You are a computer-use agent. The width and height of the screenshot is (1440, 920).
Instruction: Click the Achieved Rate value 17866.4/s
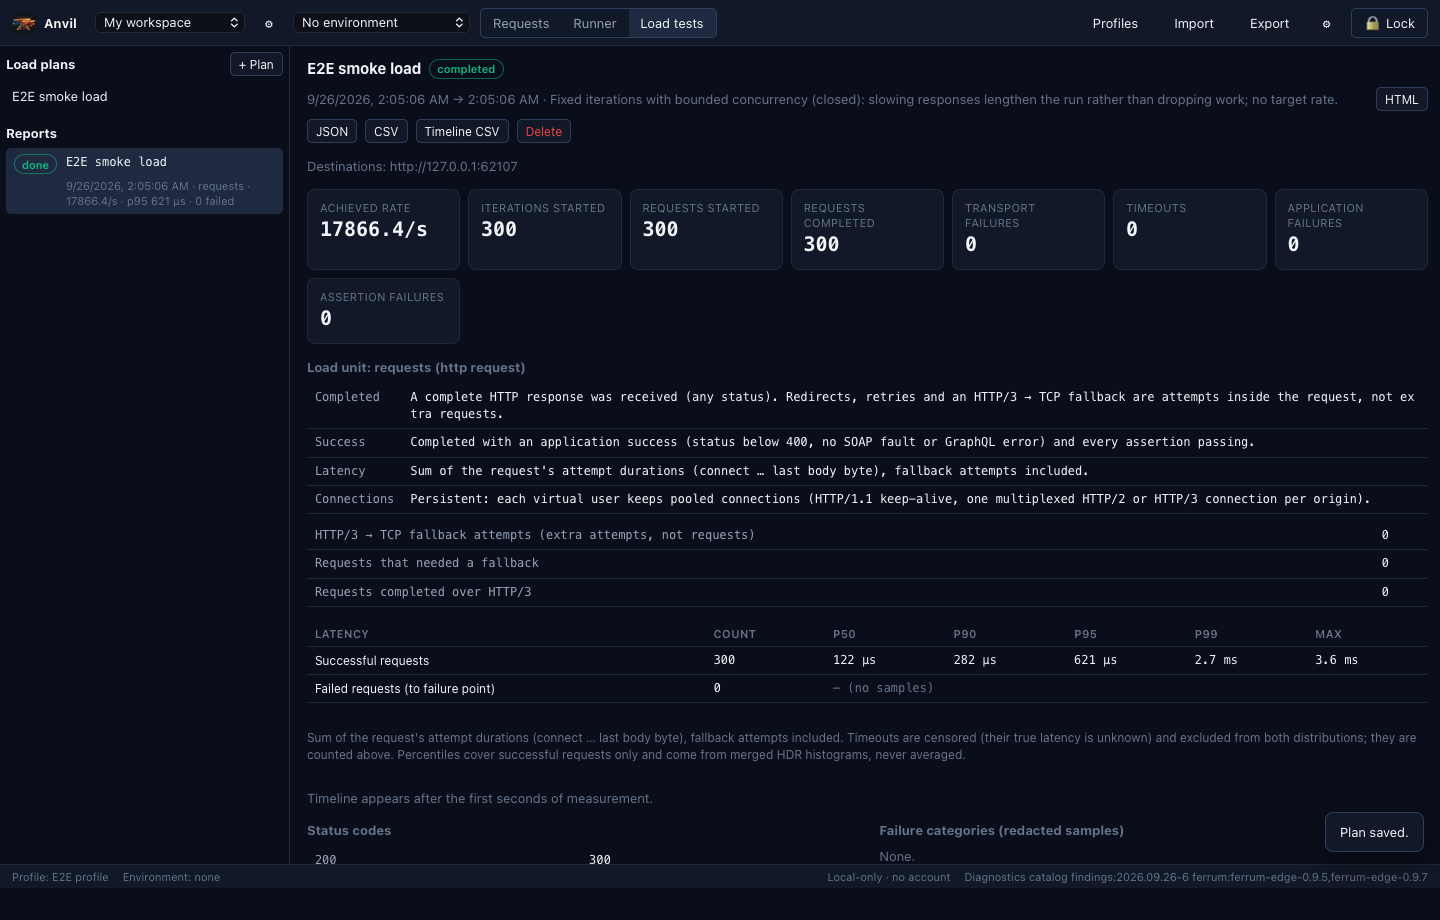pyautogui.click(x=374, y=229)
